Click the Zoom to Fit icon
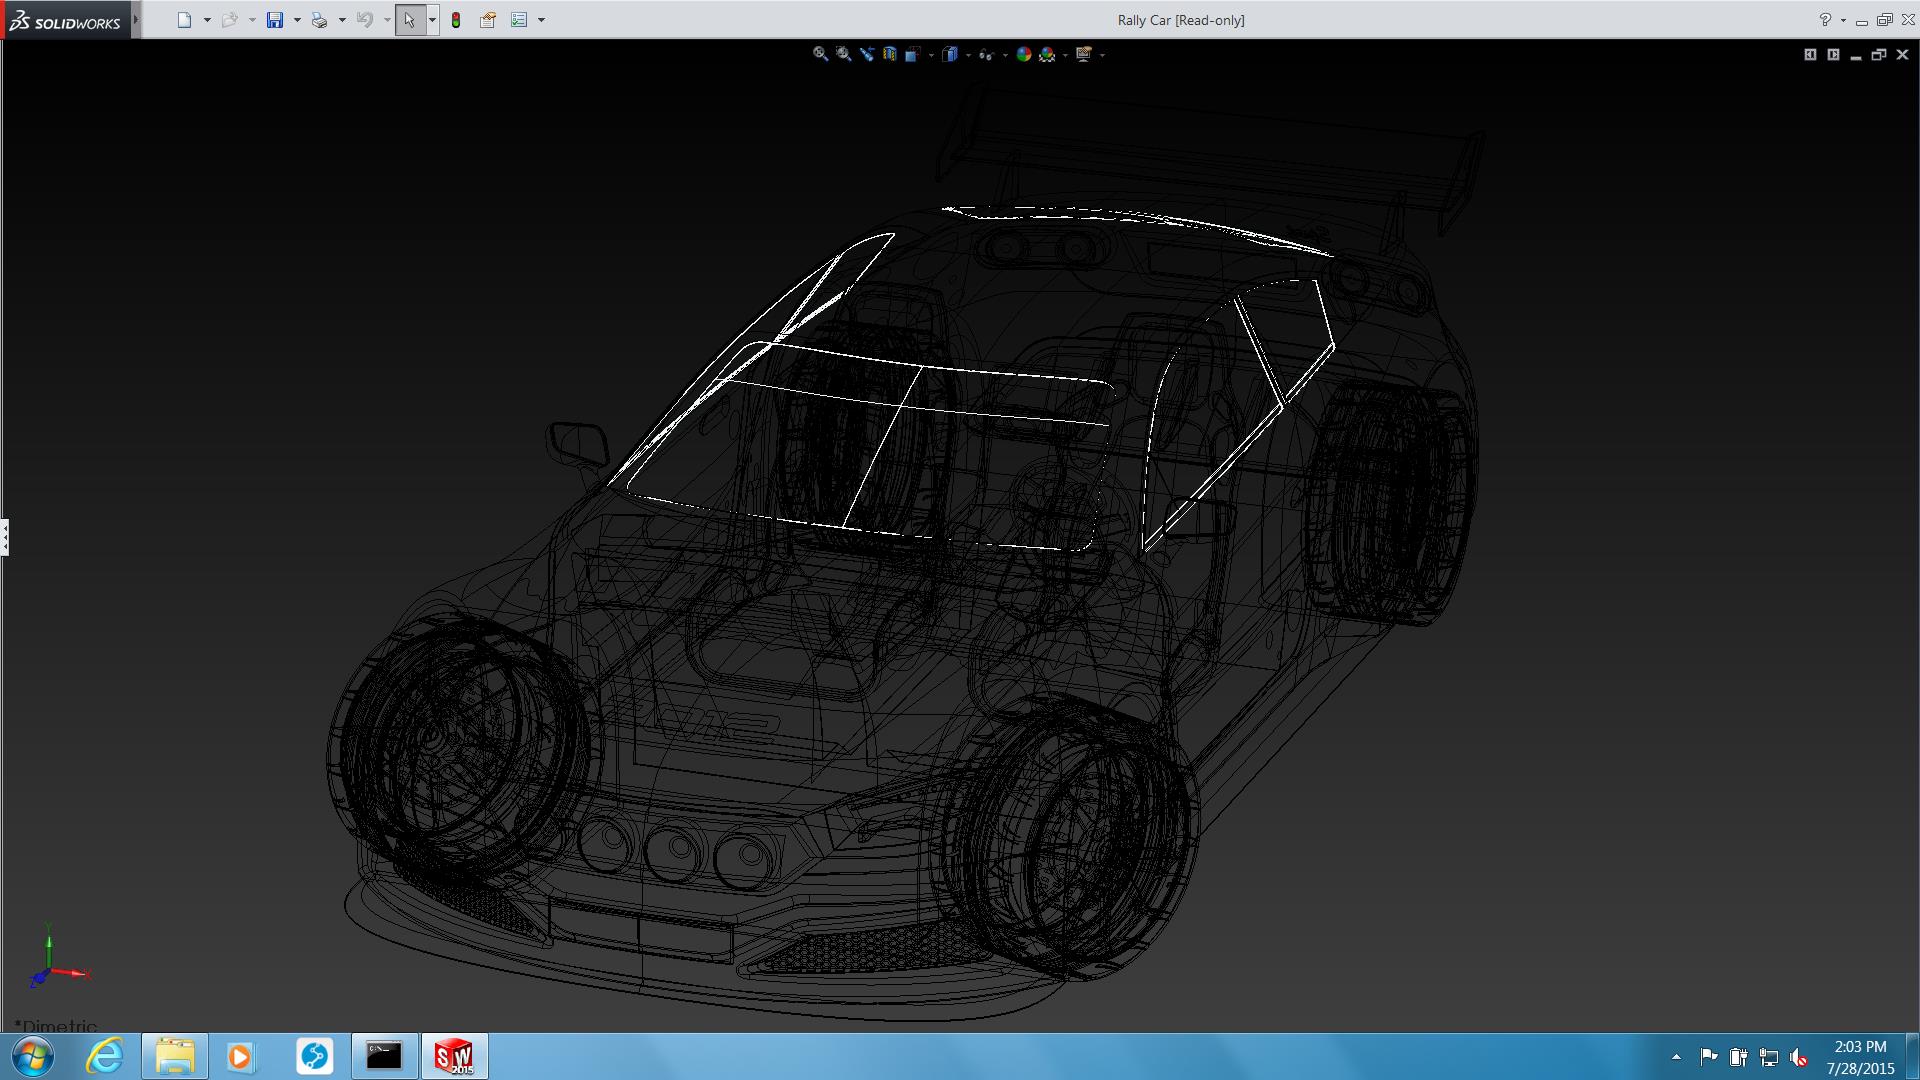Screen dimensions: 1920x1080 (x=820, y=55)
